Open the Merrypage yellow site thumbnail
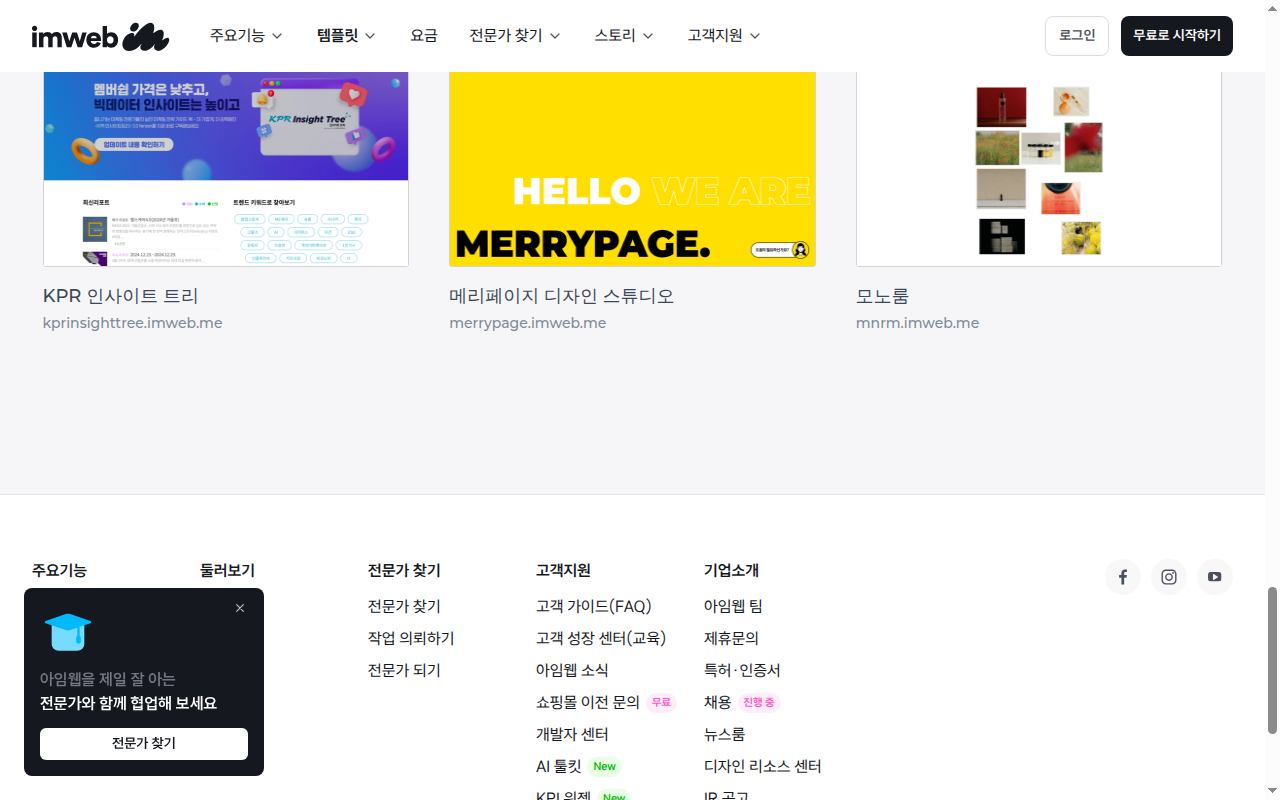This screenshot has width=1280, height=800. pyautogui.click(x=632, y=169)
